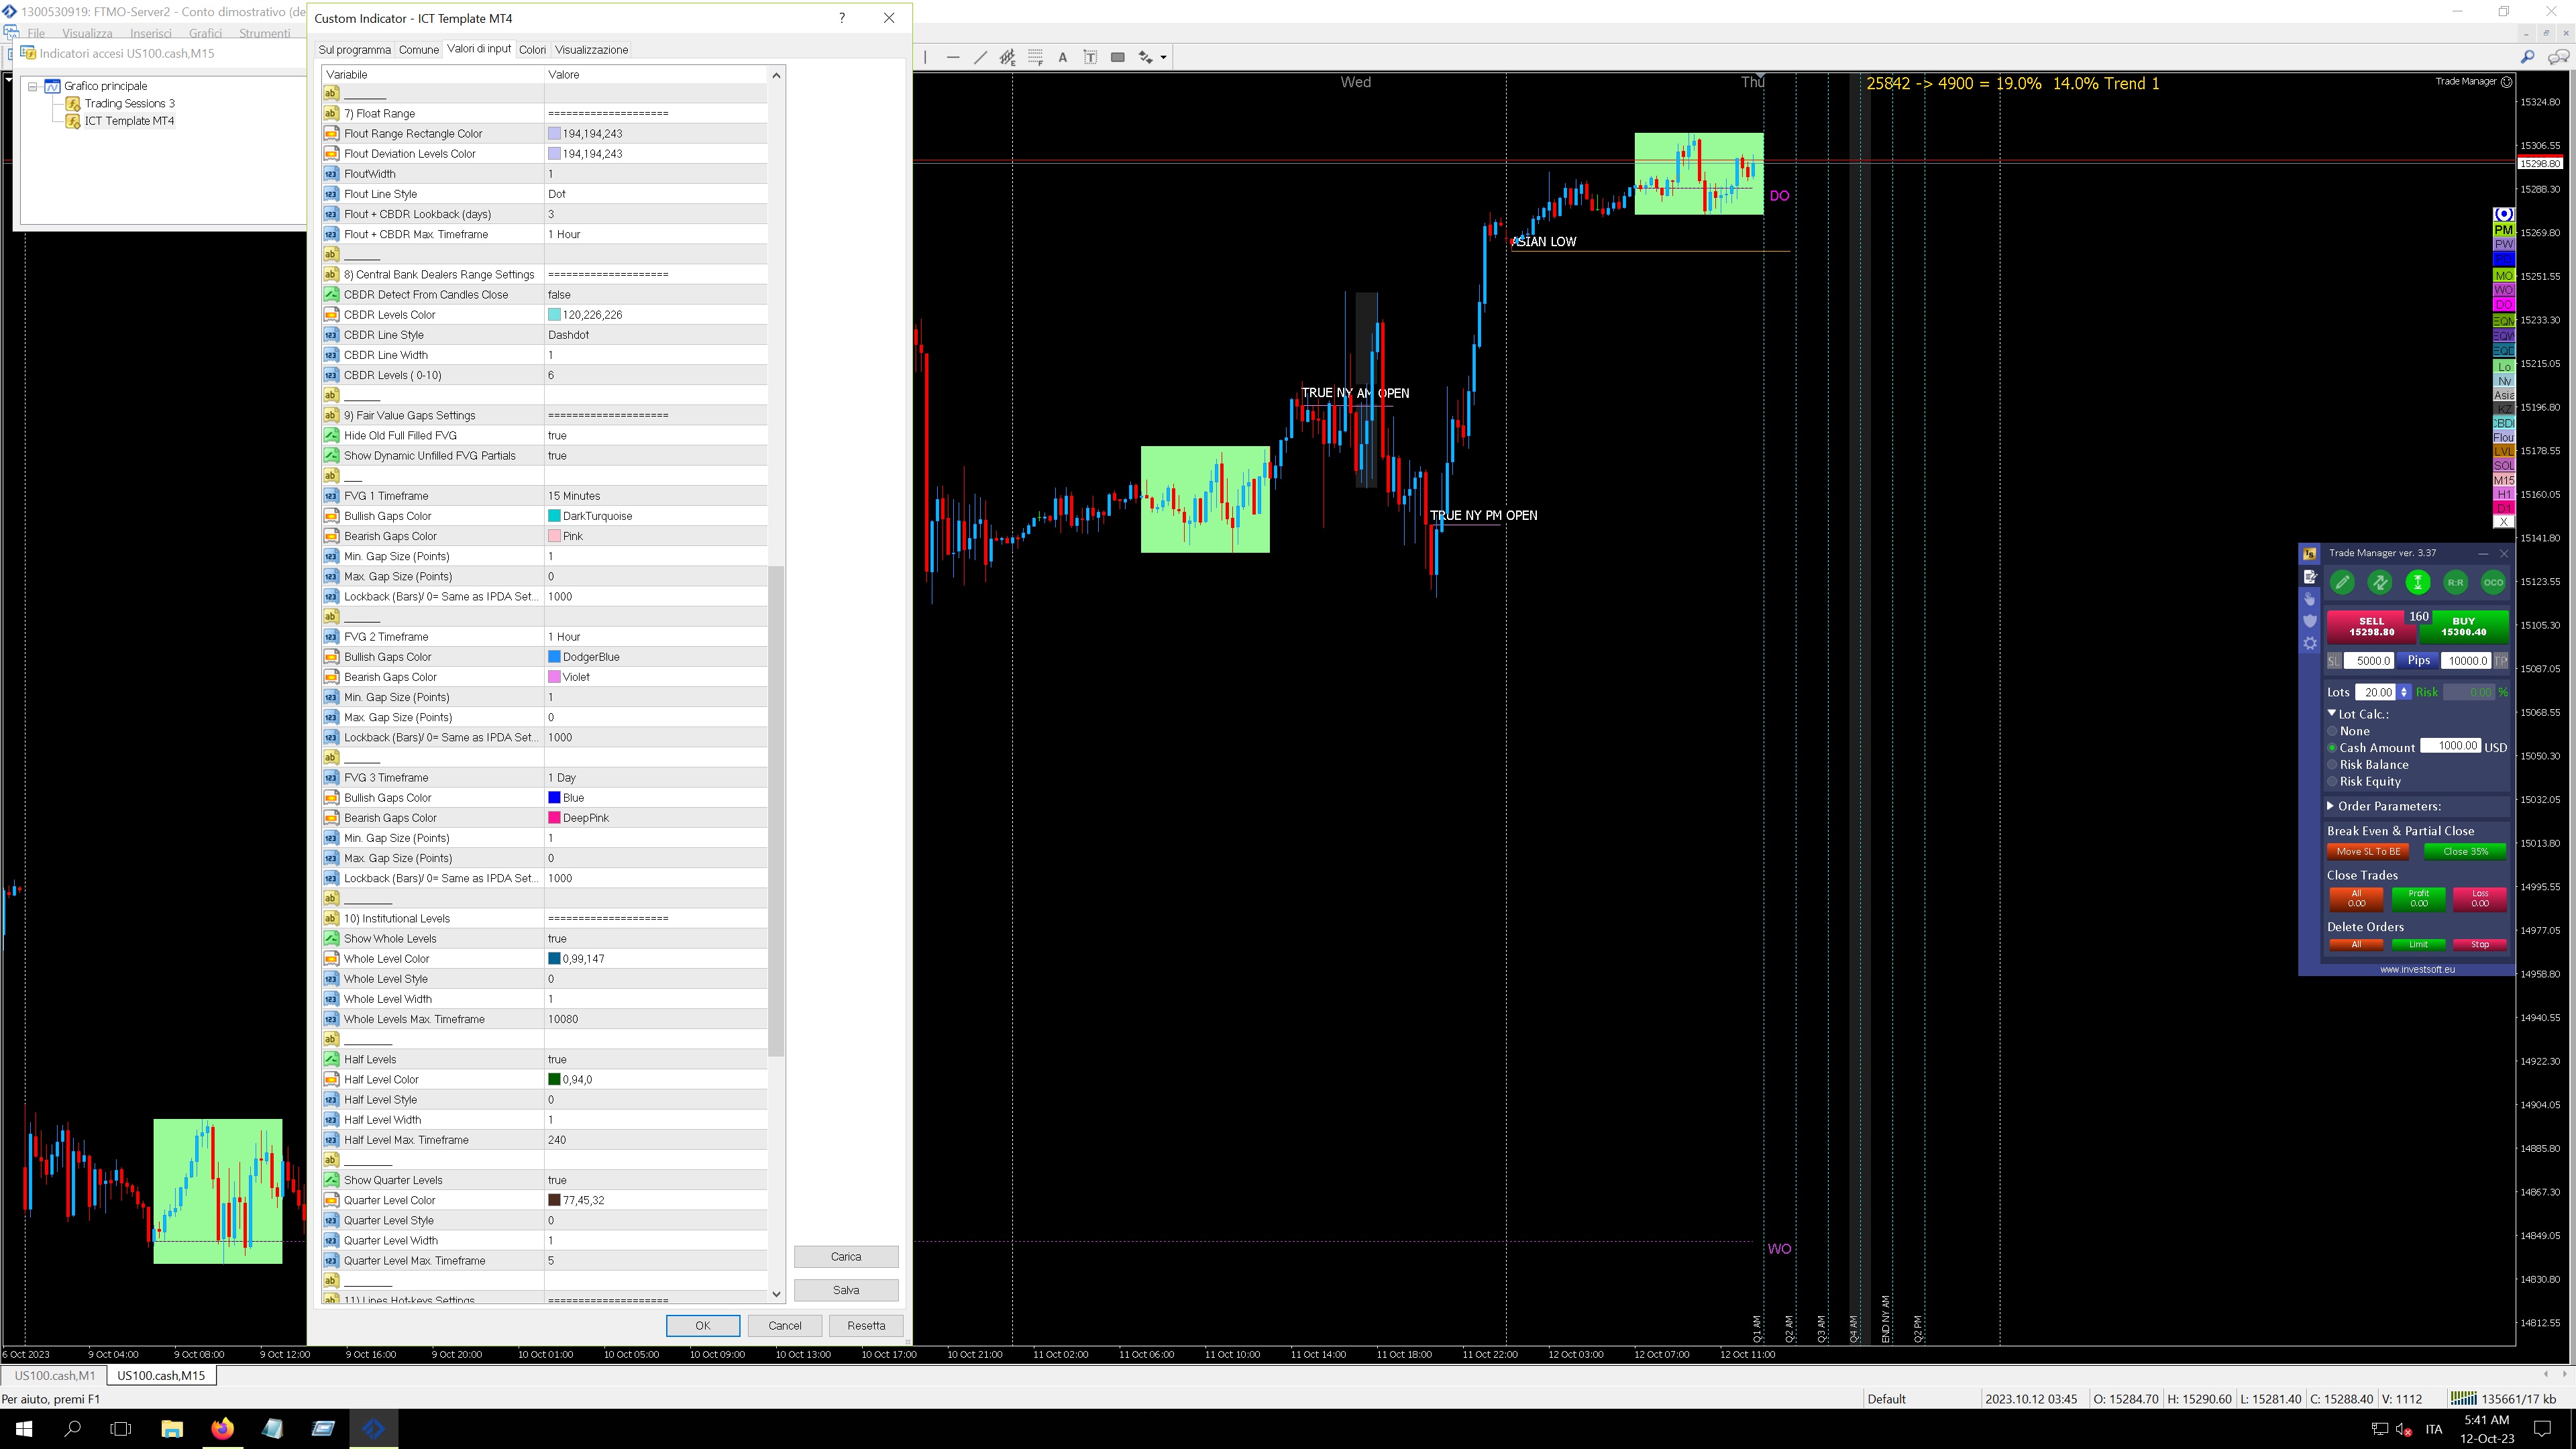Open the Visualizzazione tab
This screenshot has height=1449, width=2576.
[x=591, y=49]
